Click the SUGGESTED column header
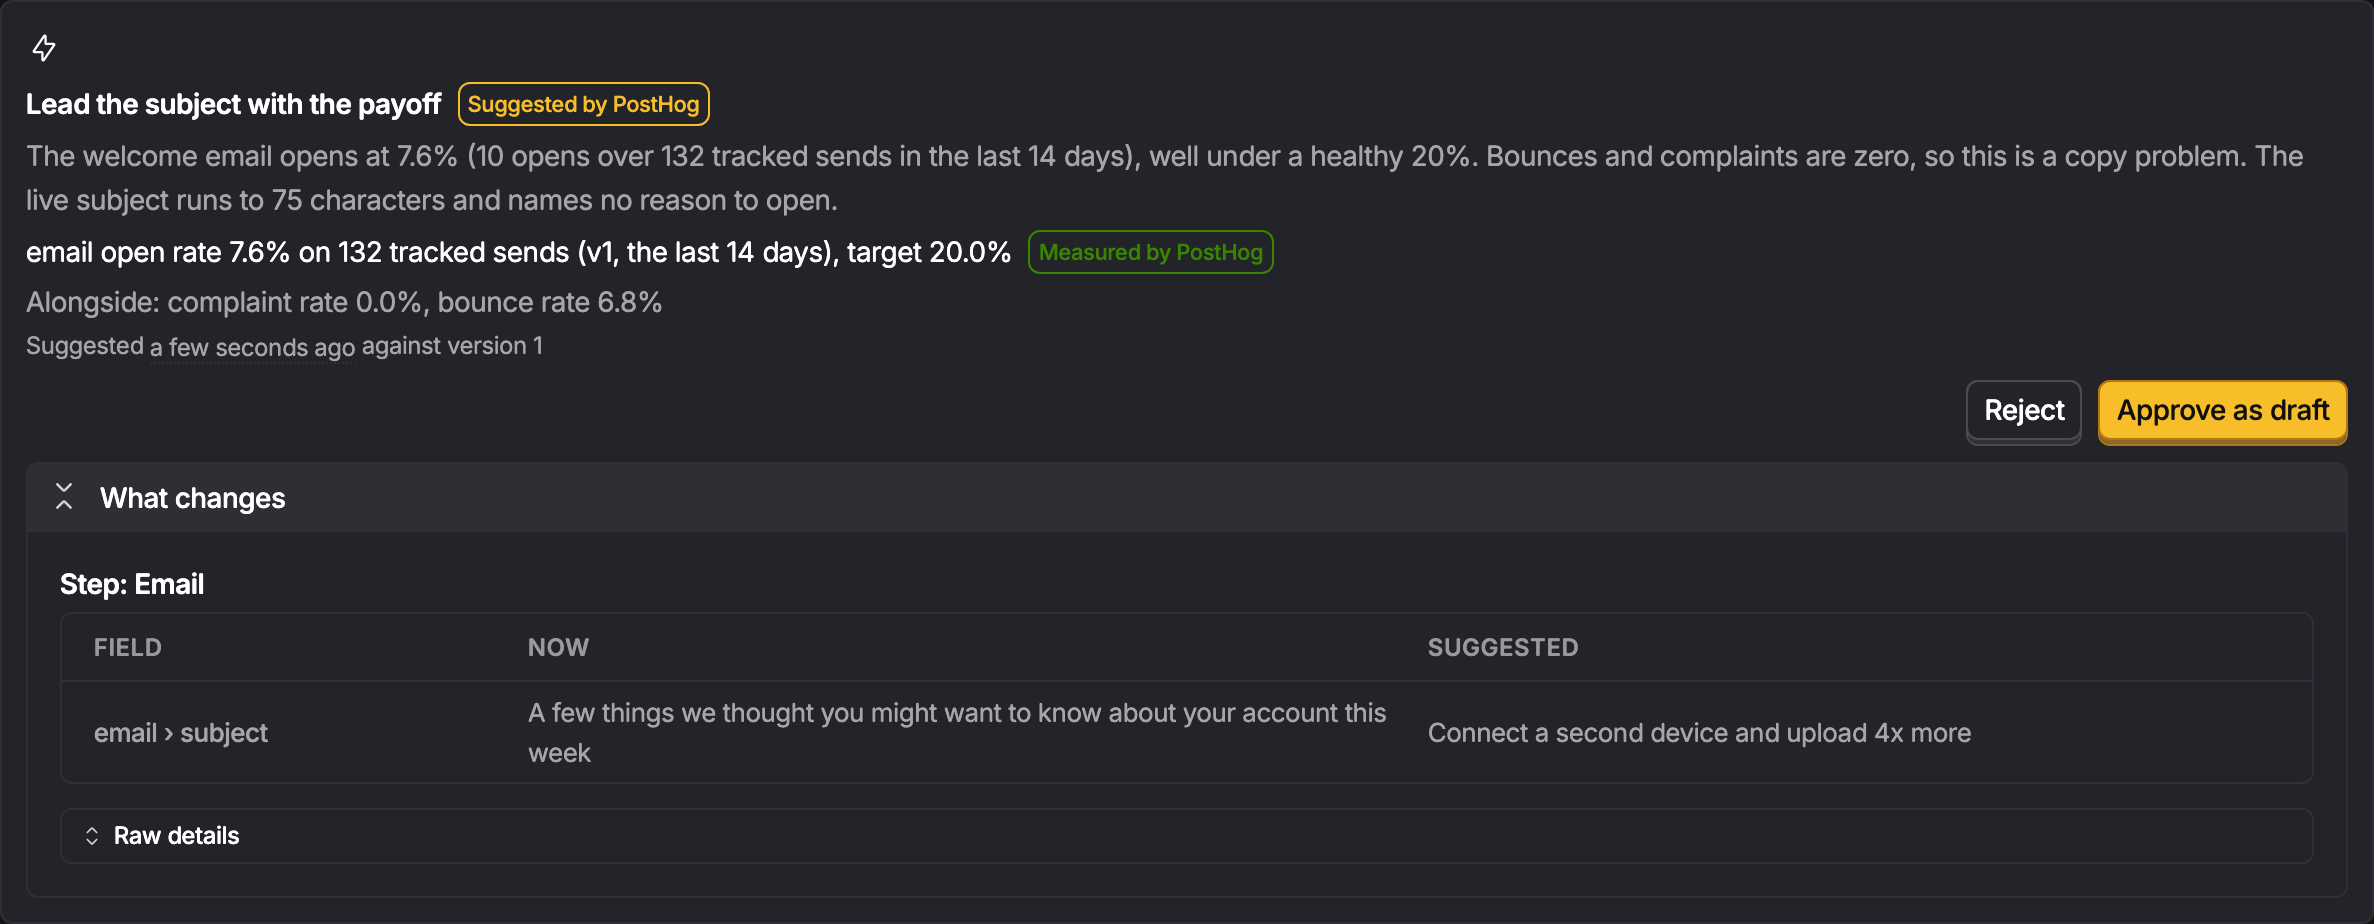 tap(1503, 647)
